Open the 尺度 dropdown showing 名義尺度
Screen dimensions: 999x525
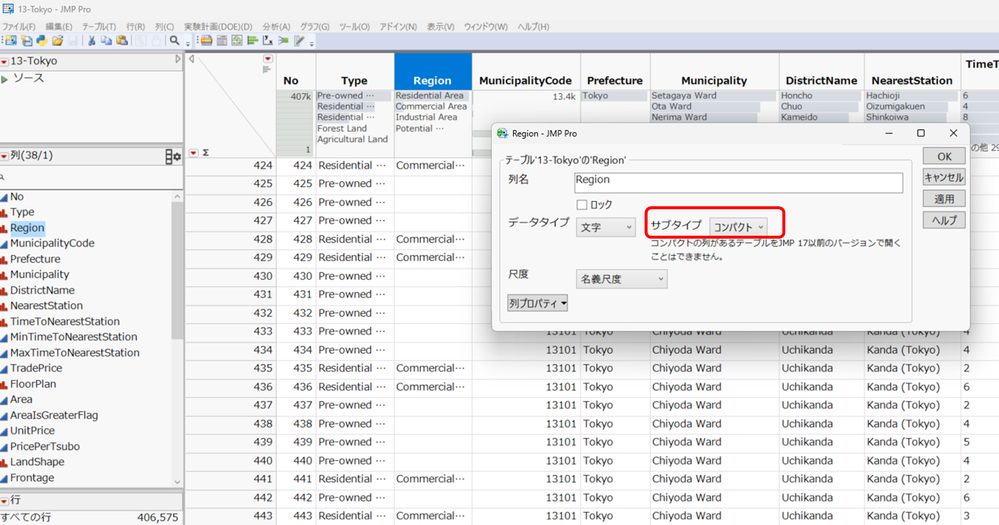click(621, 279)
